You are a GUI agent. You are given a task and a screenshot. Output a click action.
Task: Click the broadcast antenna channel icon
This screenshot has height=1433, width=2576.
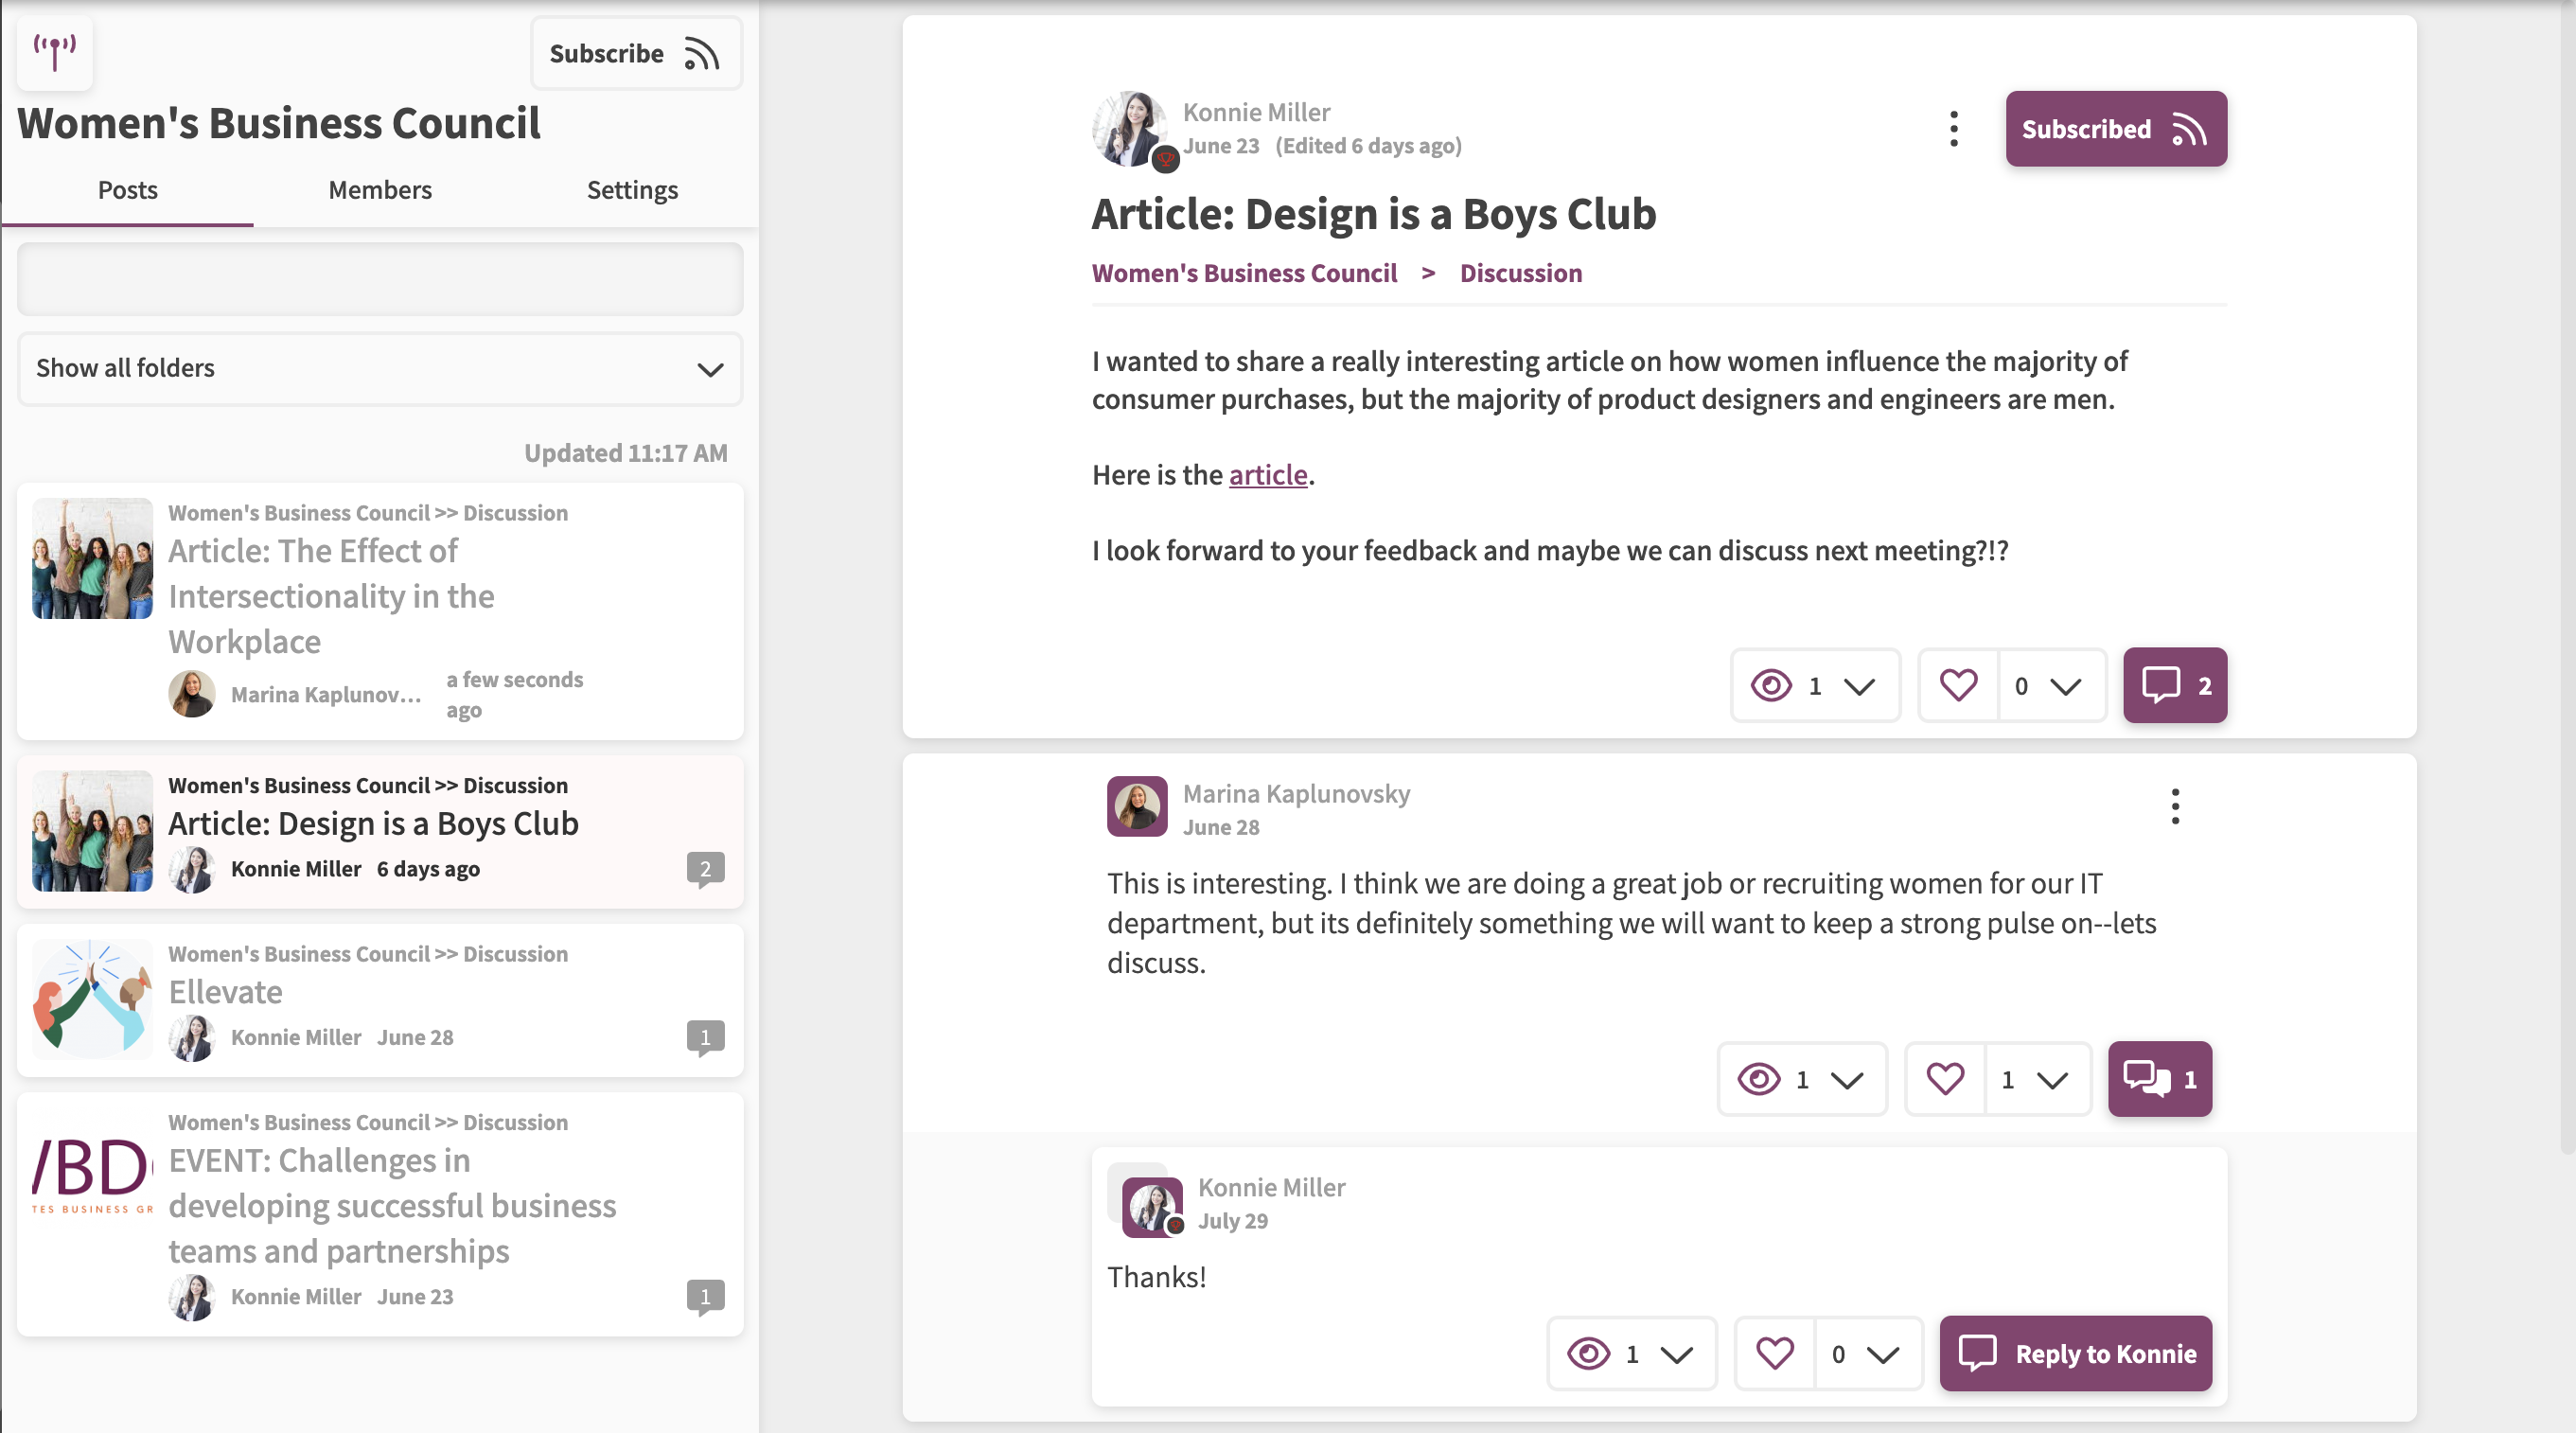(55, 52)
